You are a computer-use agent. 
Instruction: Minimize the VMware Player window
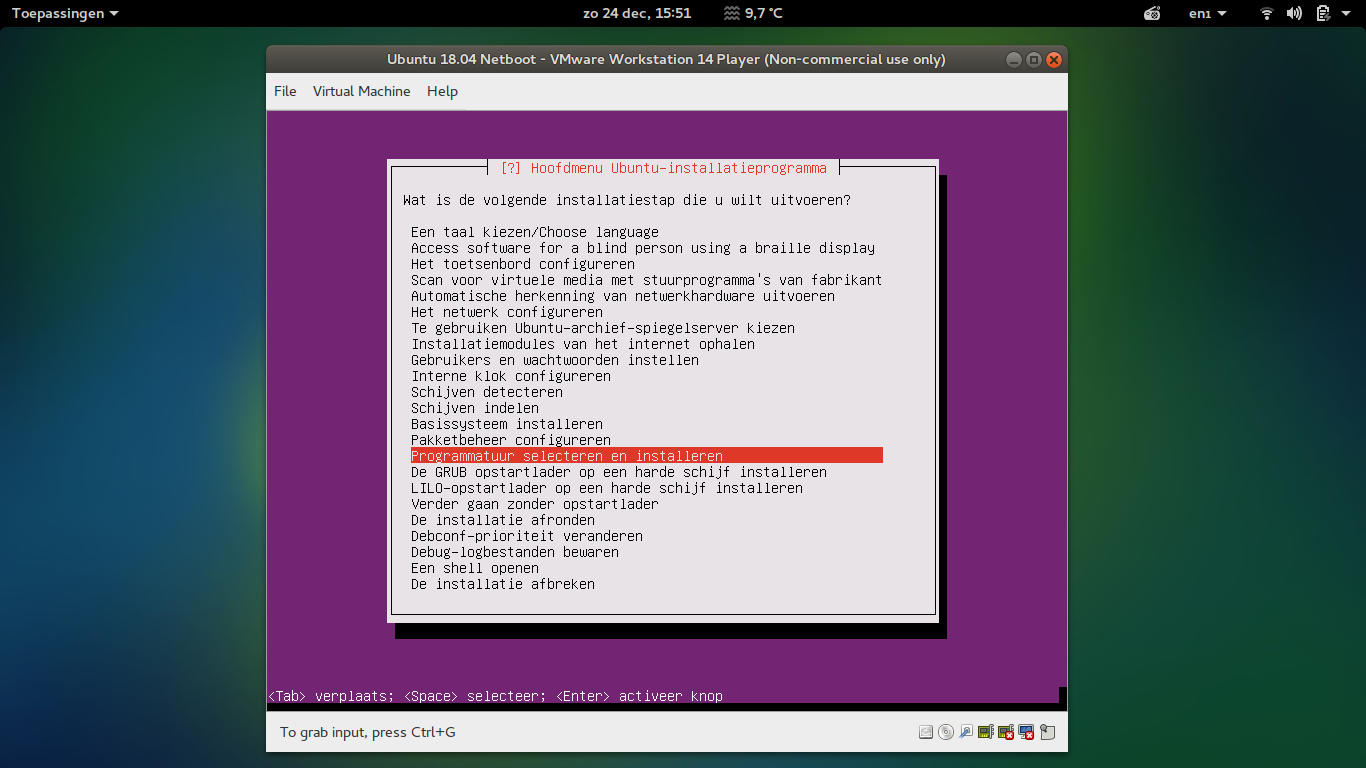pos(1014,59)
